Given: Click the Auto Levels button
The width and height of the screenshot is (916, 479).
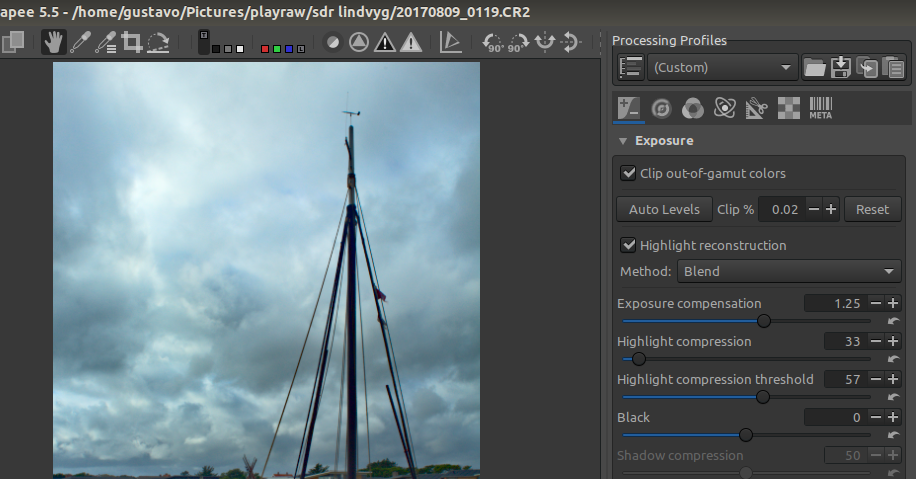Looking at the screenshot, I should coord(664,209).
